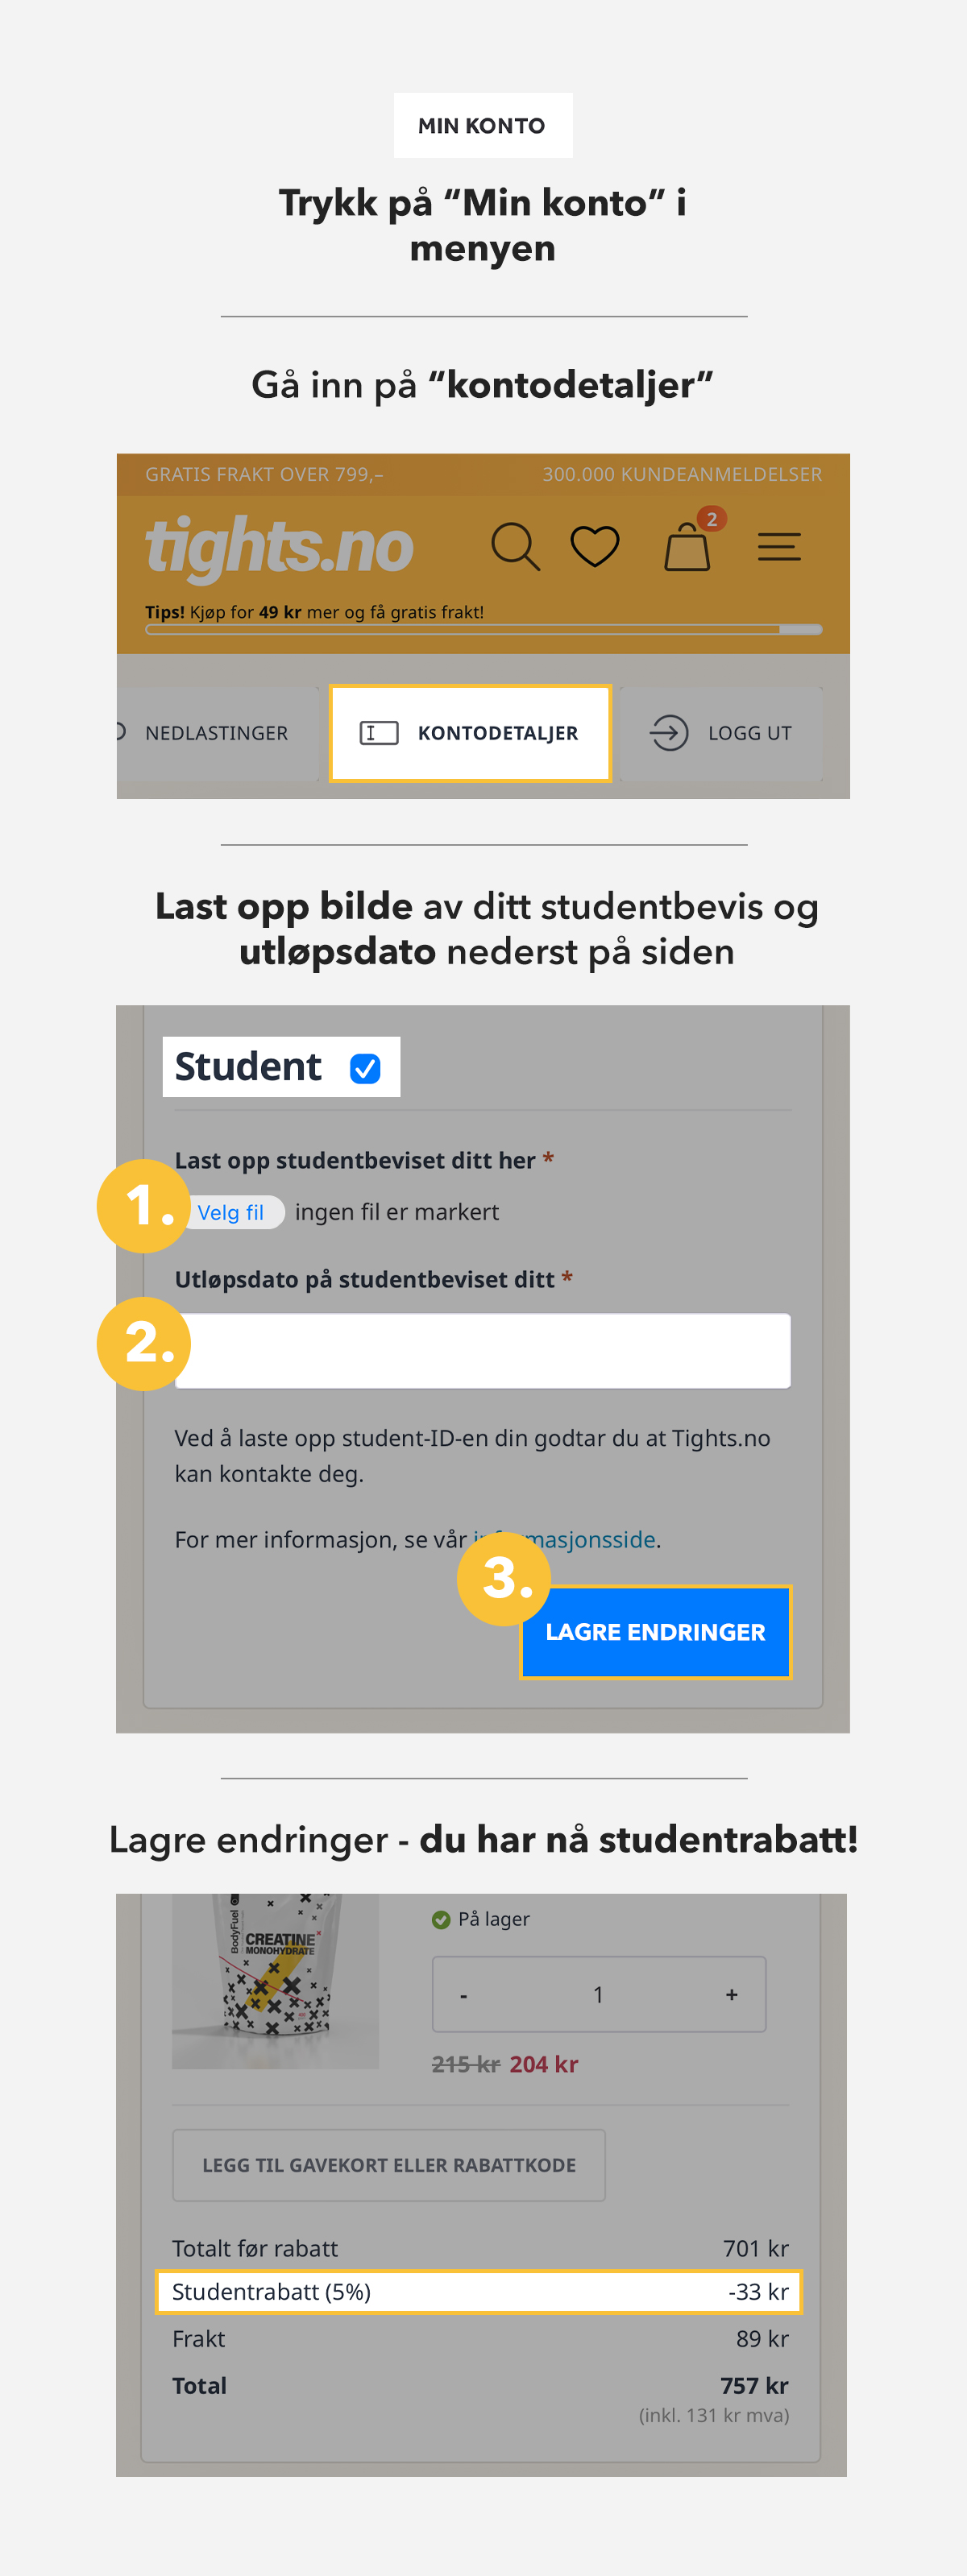Viewport: 967px width, 2576px height.
Task: Click the tights.no logo
Action: click(x=279, y=547)
